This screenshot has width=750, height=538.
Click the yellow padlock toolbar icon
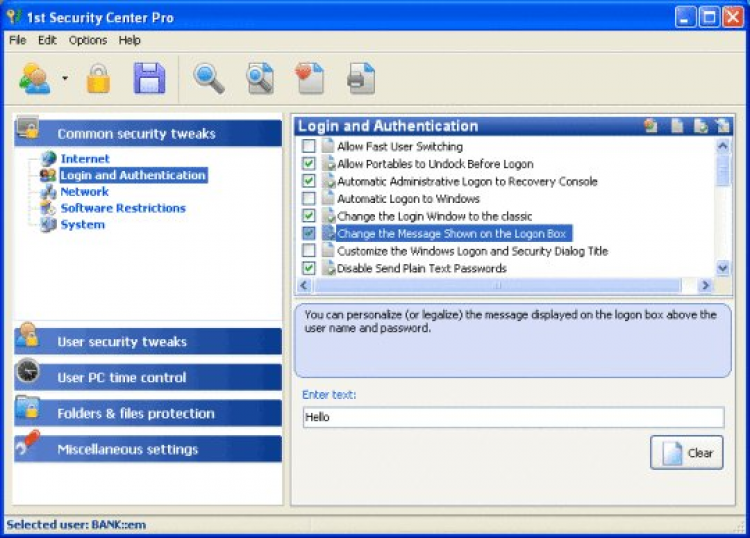tap(98, 78)
